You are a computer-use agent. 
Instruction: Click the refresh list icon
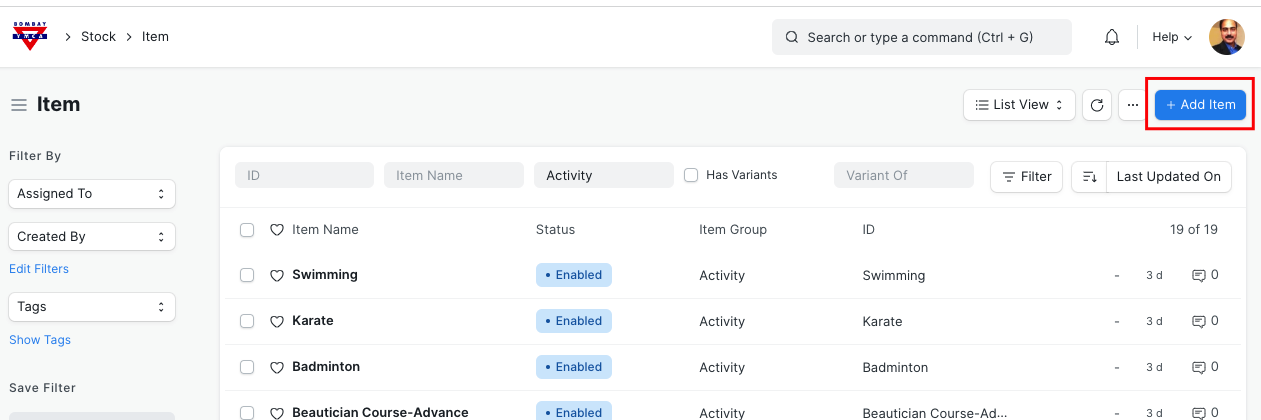[1097, 105]
